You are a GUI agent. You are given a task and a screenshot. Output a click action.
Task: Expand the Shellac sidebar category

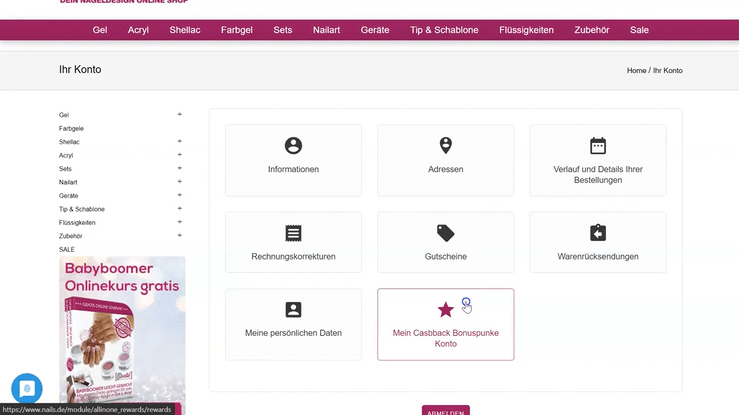[x=180, y=141]
